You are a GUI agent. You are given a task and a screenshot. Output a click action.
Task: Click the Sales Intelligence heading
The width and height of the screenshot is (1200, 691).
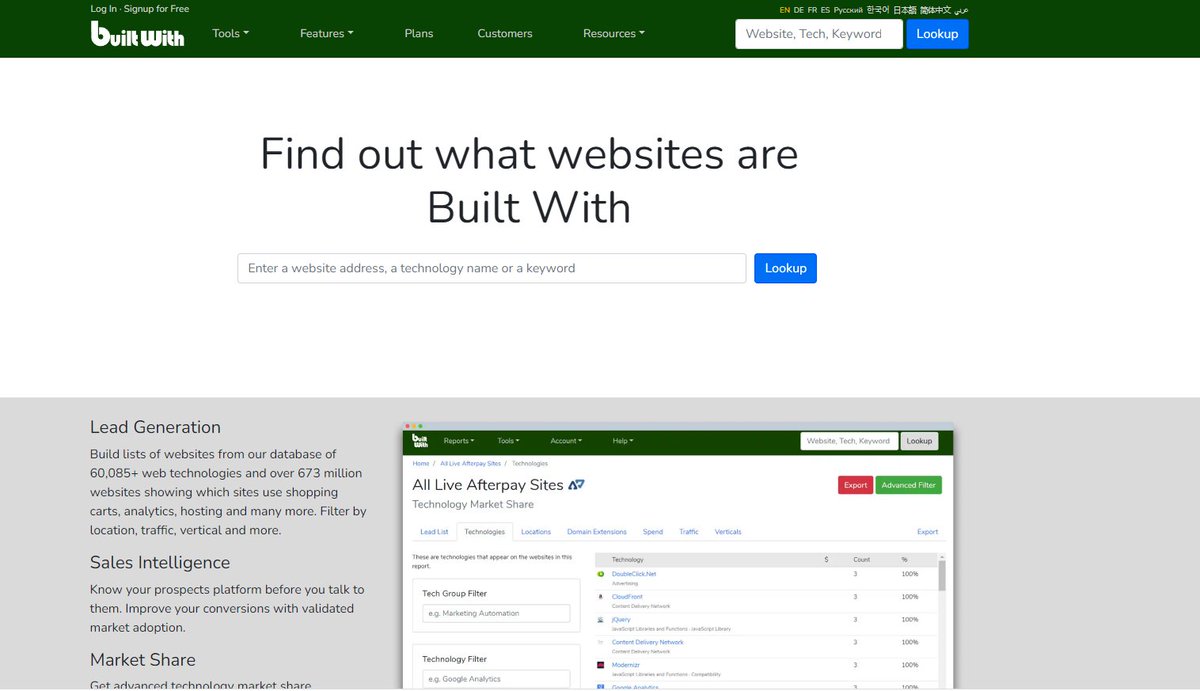point(160,562)
